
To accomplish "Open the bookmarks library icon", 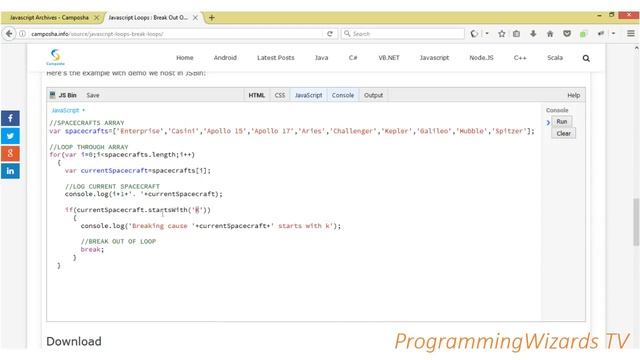I will click(516, 34).
